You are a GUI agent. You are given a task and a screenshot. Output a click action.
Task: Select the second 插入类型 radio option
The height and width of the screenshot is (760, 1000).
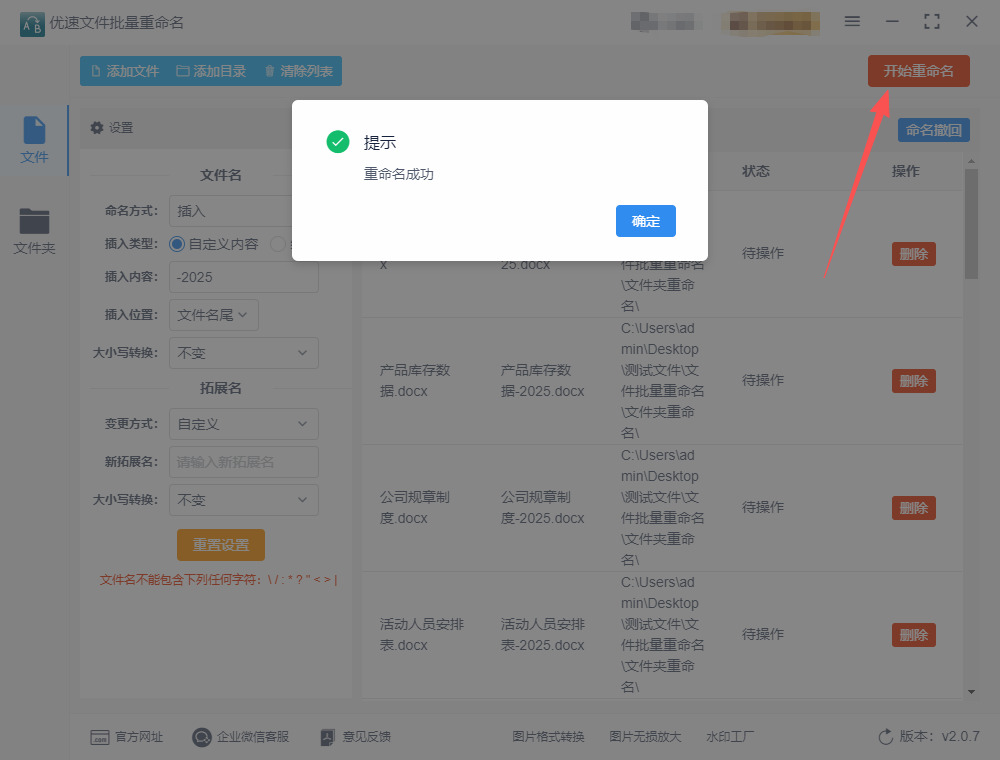277,244
